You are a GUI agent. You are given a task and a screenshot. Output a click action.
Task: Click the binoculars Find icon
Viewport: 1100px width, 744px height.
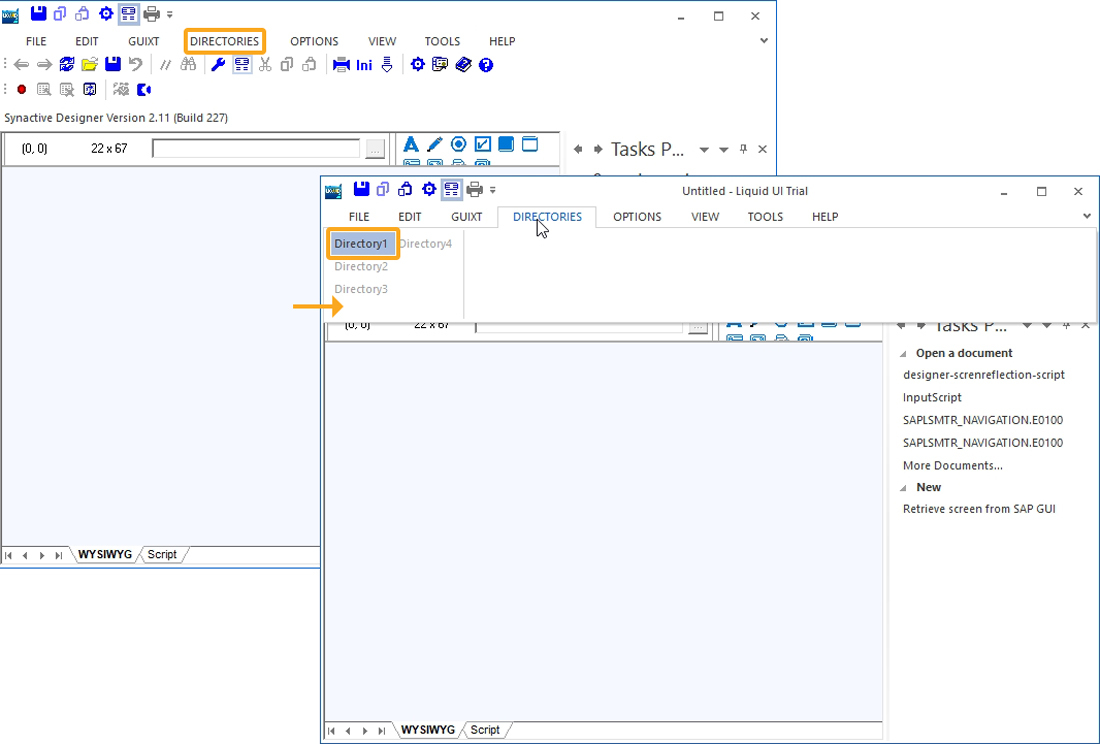(x=187, y=65)
